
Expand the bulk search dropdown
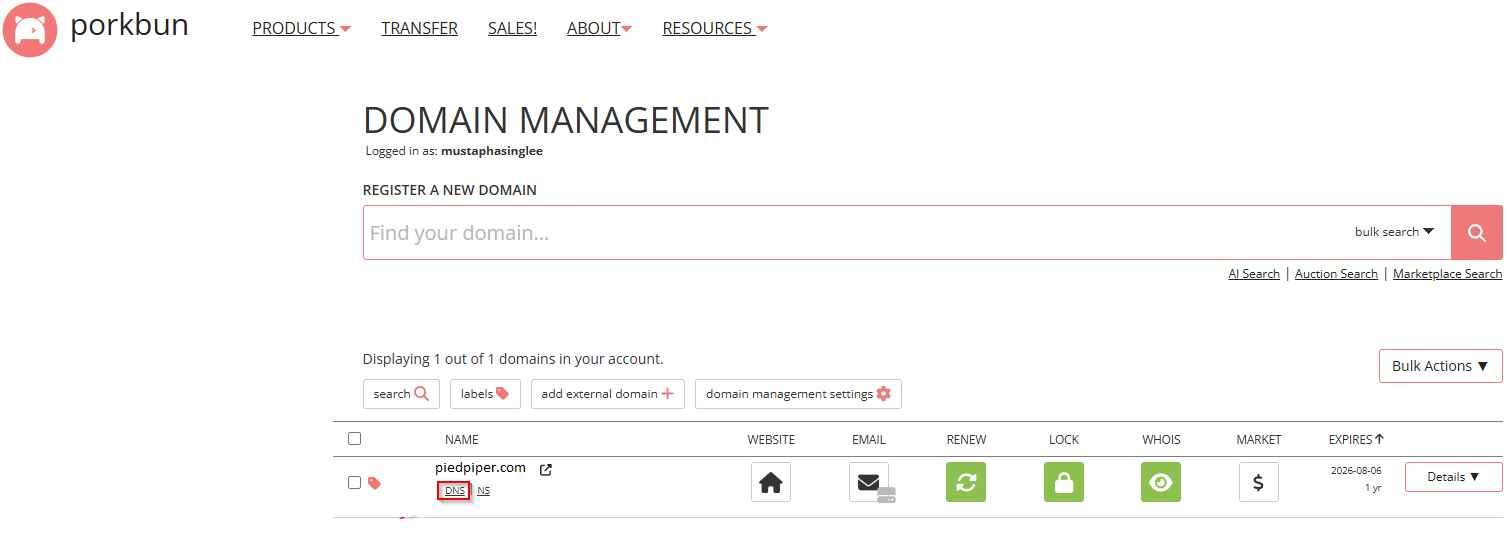coord(1394,232)
